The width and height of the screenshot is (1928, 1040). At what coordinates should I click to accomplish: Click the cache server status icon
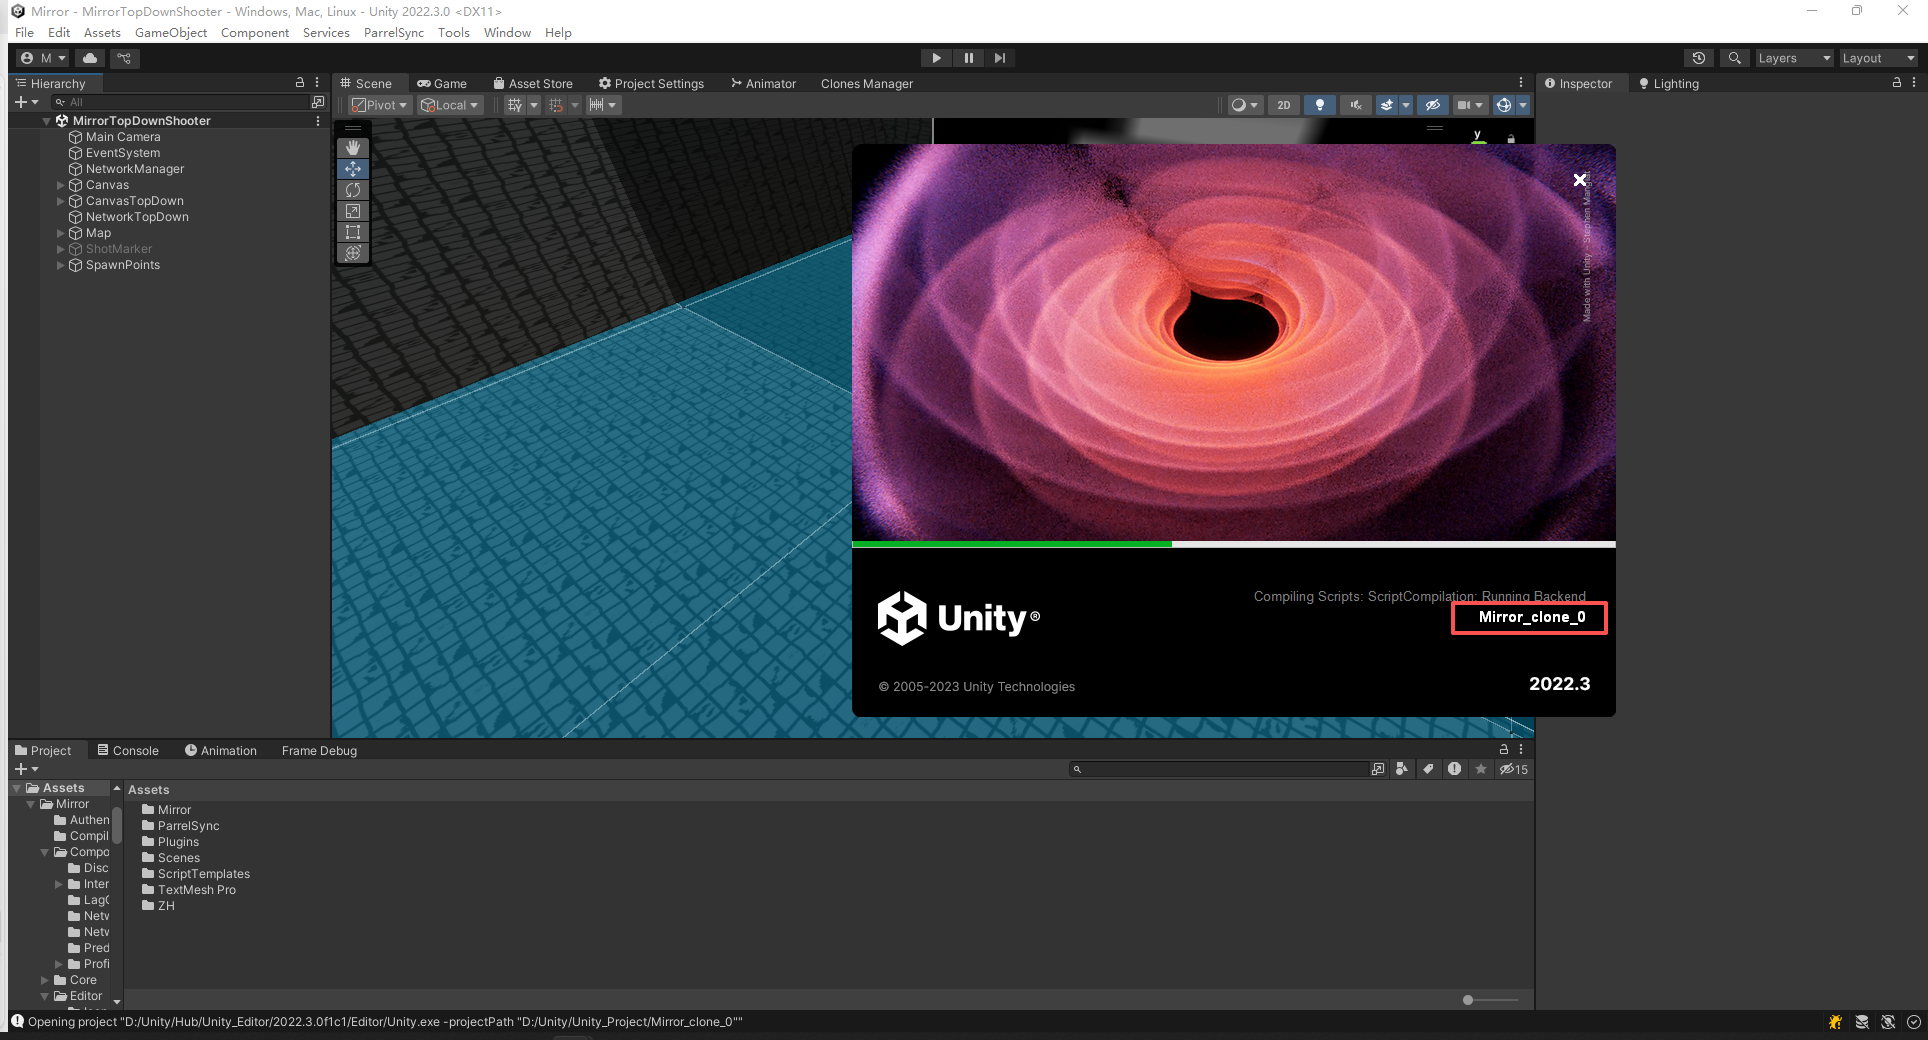[1862, 1022]
